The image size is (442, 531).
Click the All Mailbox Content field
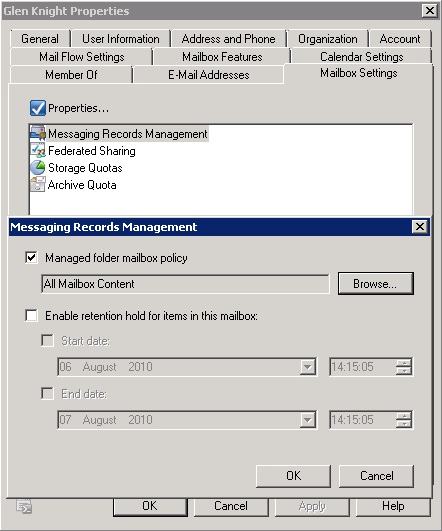185,284
